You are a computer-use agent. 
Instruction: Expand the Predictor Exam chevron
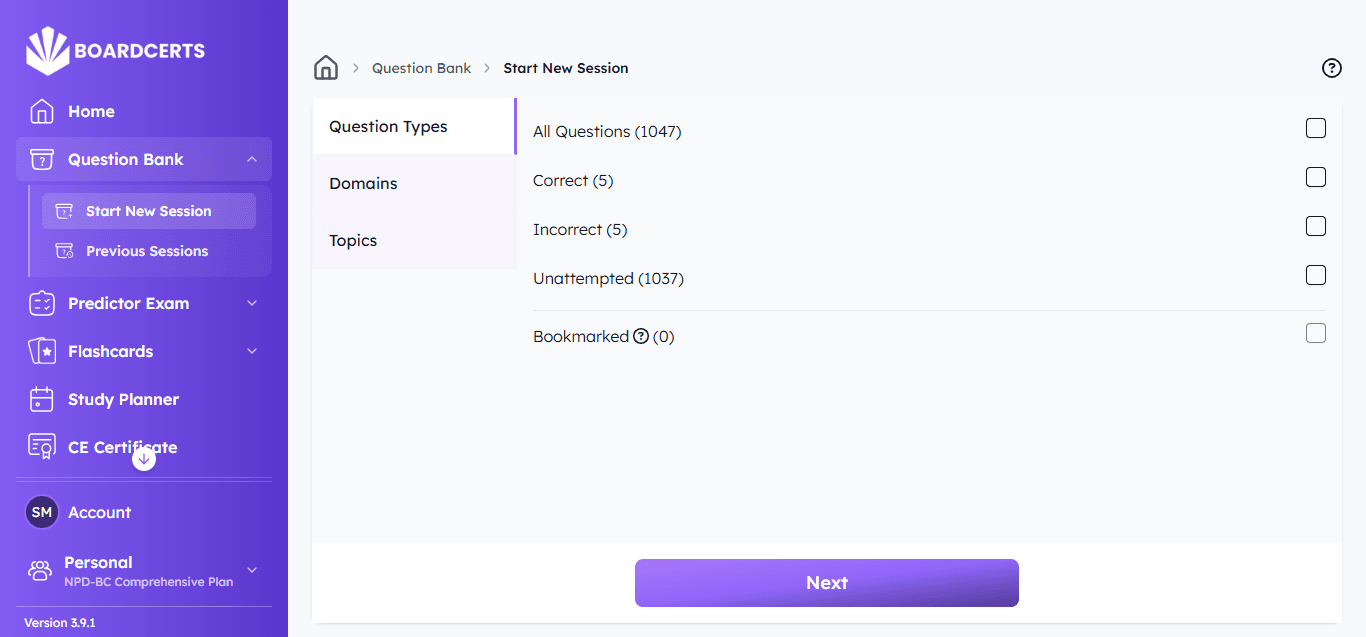pyautogui.click(x=252, y=303)
